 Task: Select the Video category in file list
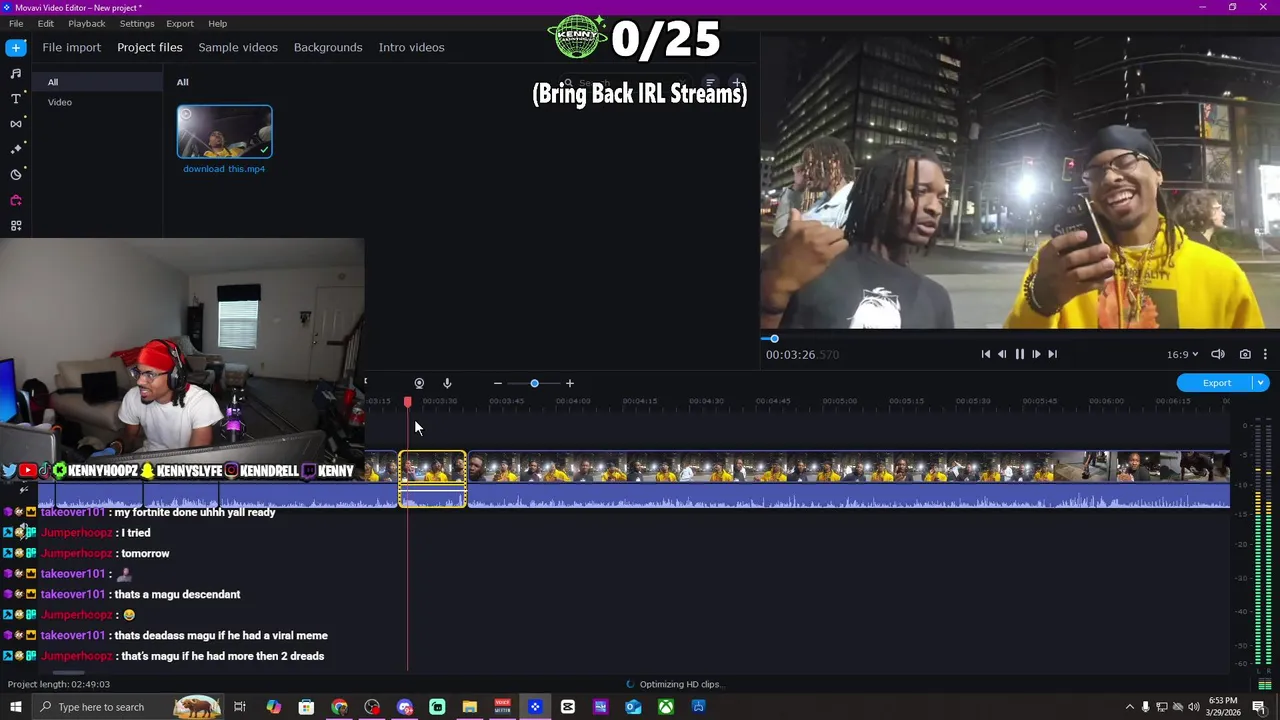[x=60, y=102]
